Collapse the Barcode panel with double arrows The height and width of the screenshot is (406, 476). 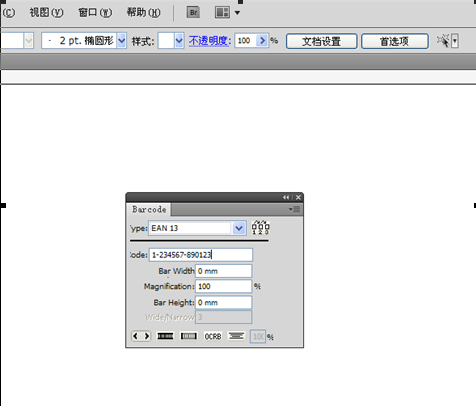[x=286, y=197]
